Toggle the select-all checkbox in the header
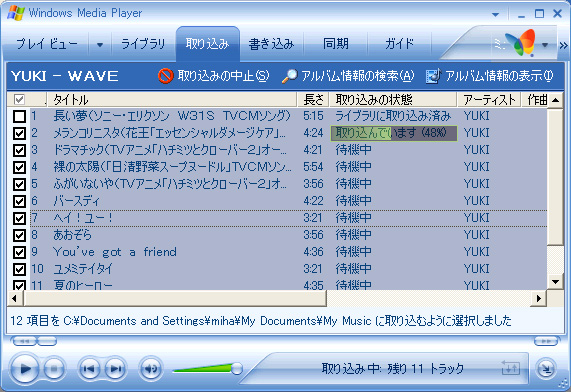Image resolution: width=571 pixels, height=392 pixels. pos(19,99)
